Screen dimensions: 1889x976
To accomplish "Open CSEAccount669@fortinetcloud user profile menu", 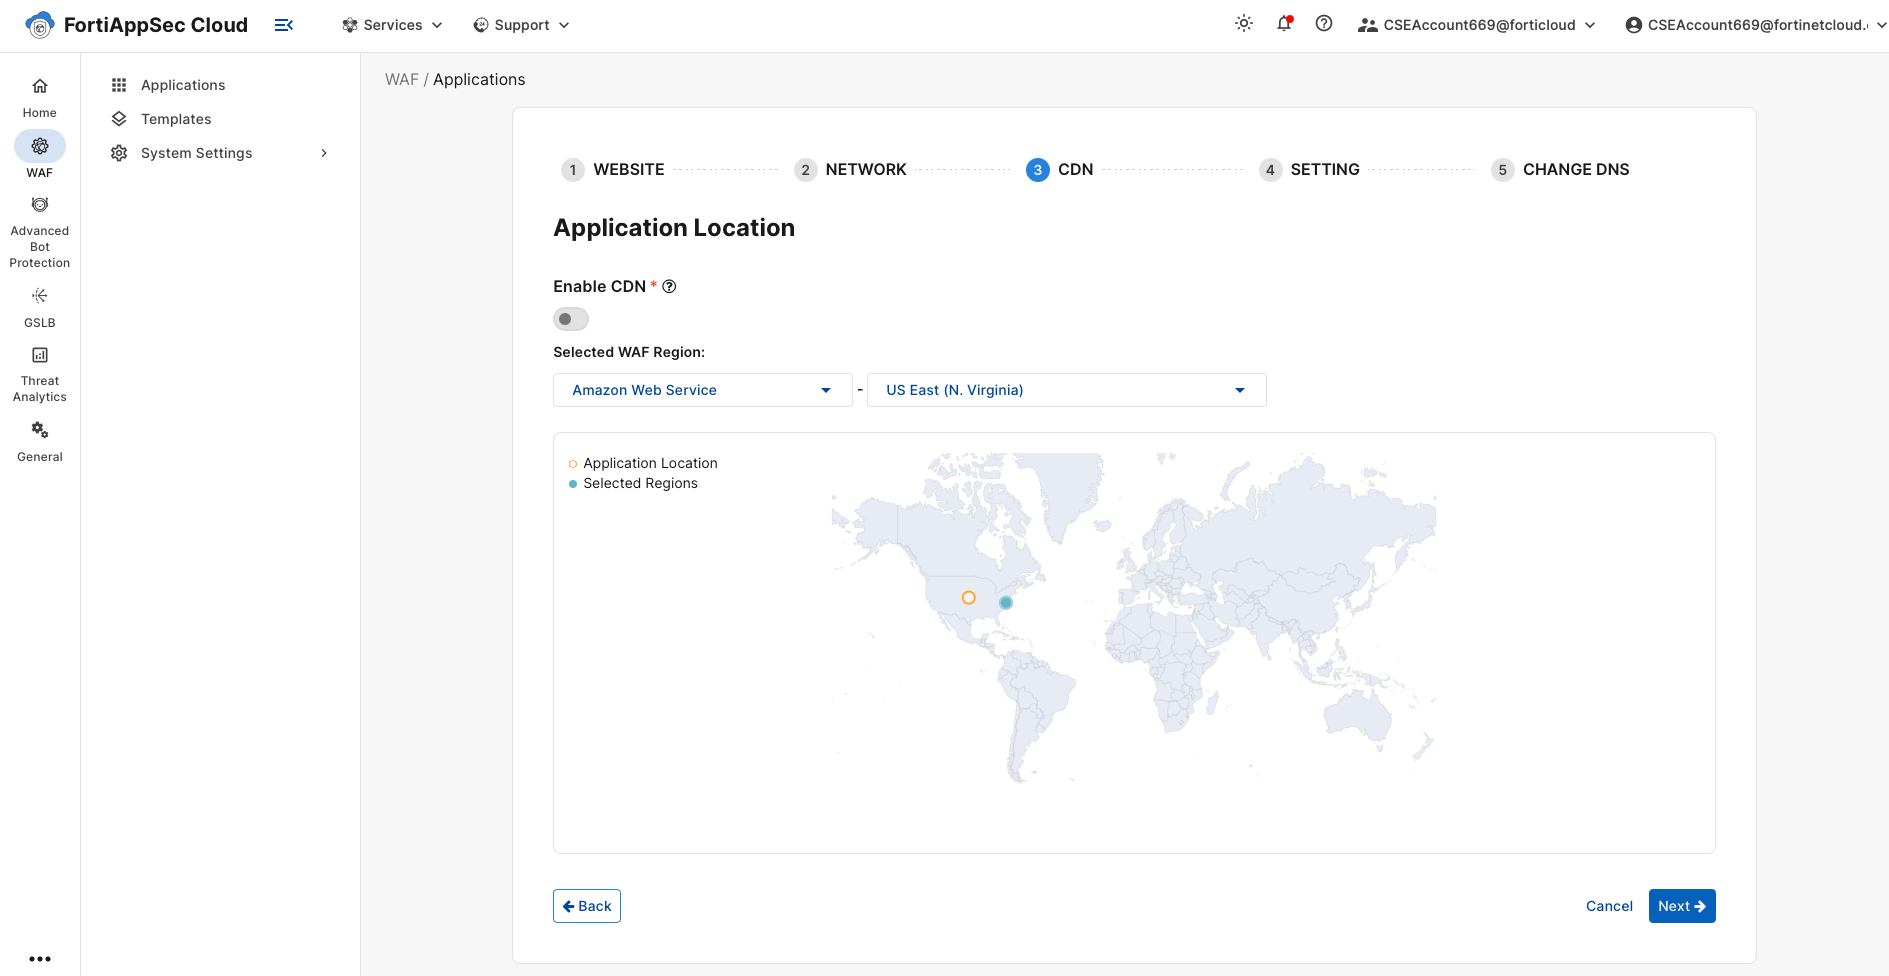I will (1756, 25).
